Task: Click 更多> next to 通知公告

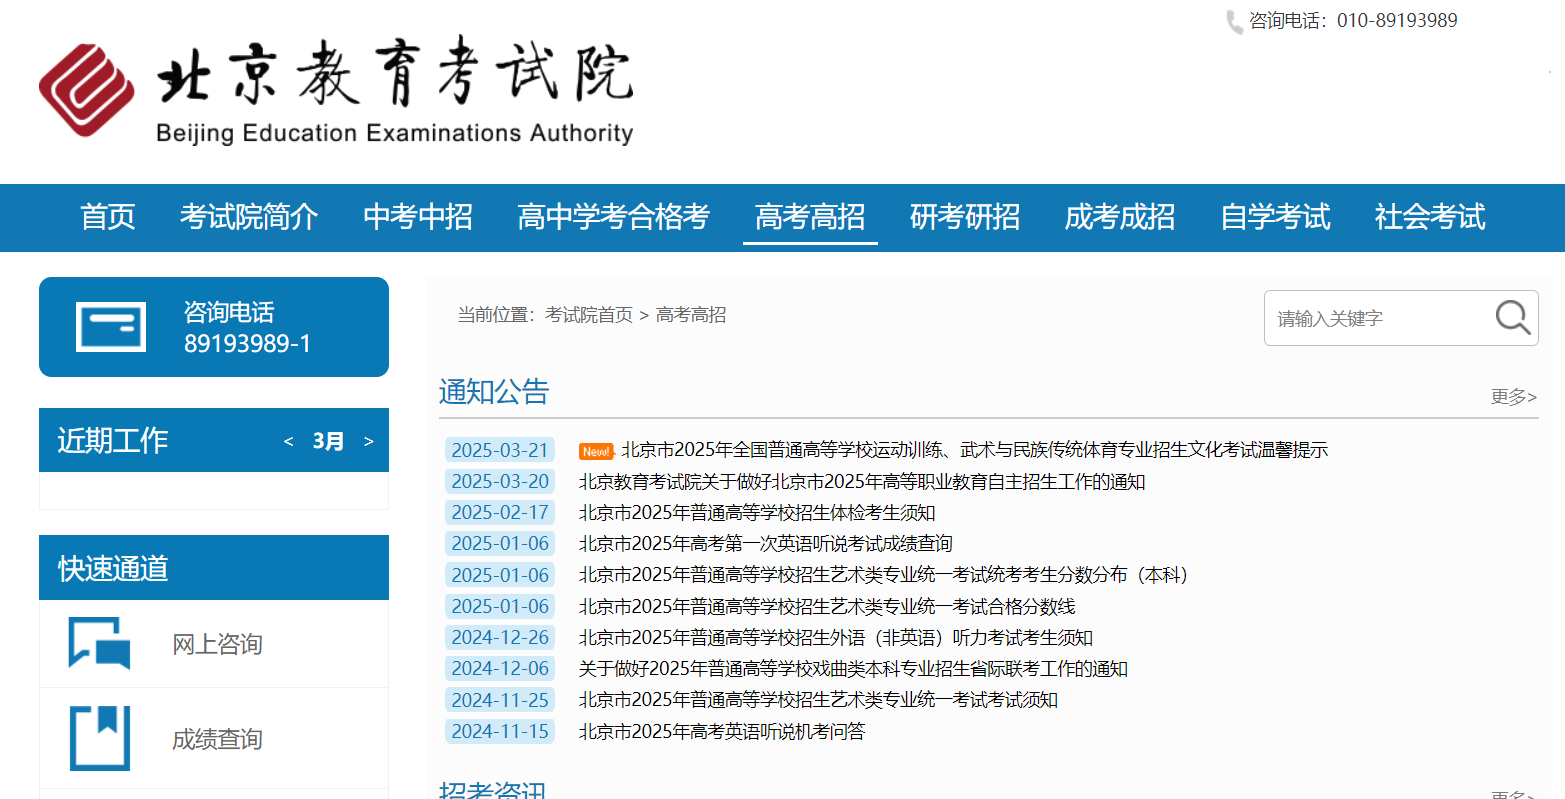Action: pos(1514,397)
